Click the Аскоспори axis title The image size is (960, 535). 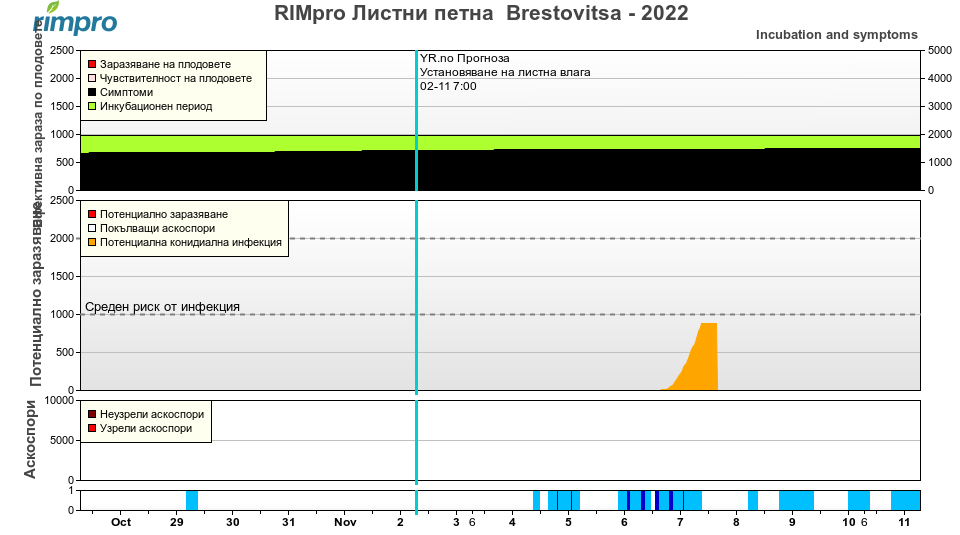[x=31, y=440]
